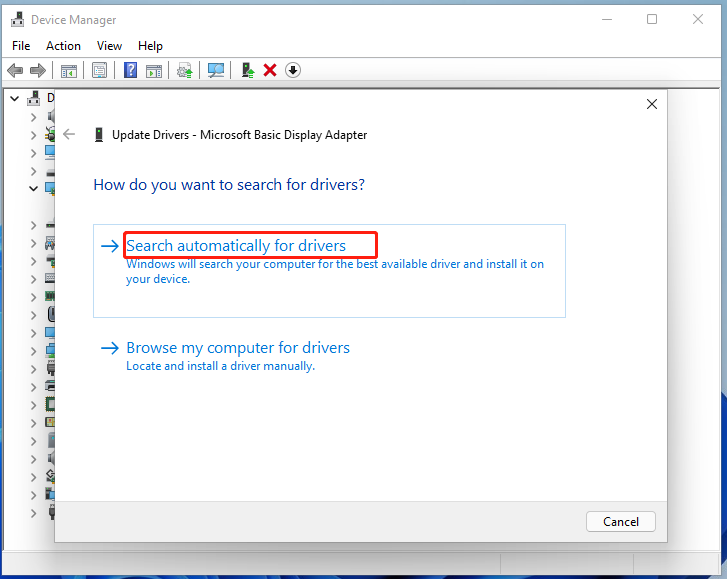Open the View menu
This screenshot has width=727, height=579.
point(109,46)
